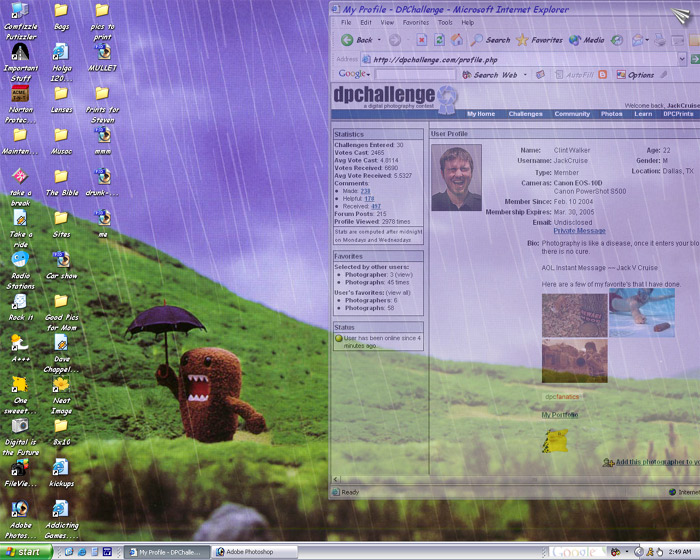Open the underwater pool favorite photo thumbnail
Viewport: 700px width, 560px height.
[x=642, y=313]
